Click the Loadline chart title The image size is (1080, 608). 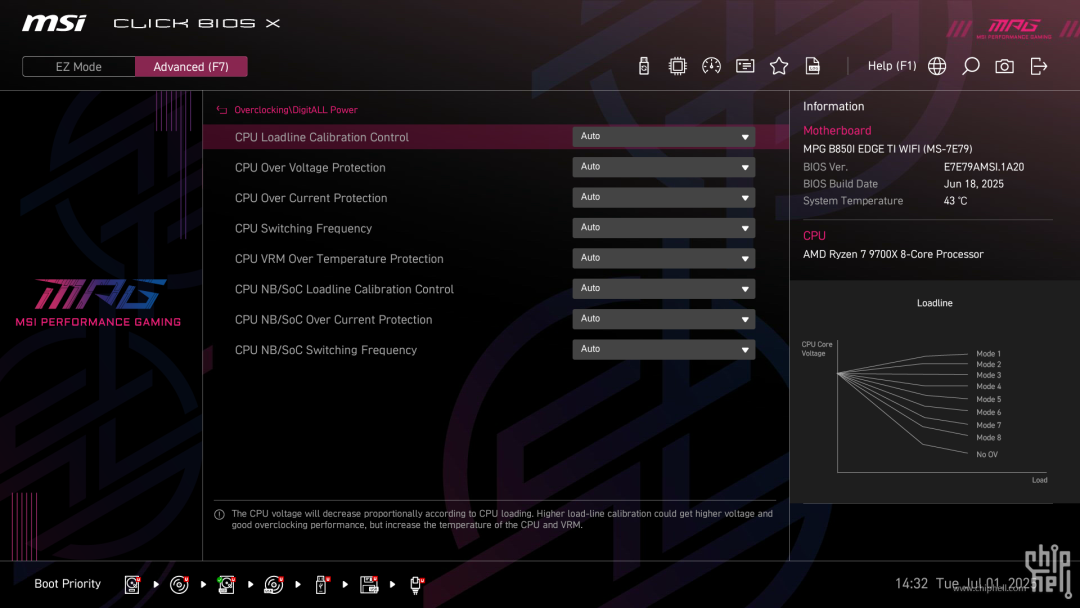click(x=935, y=303)
